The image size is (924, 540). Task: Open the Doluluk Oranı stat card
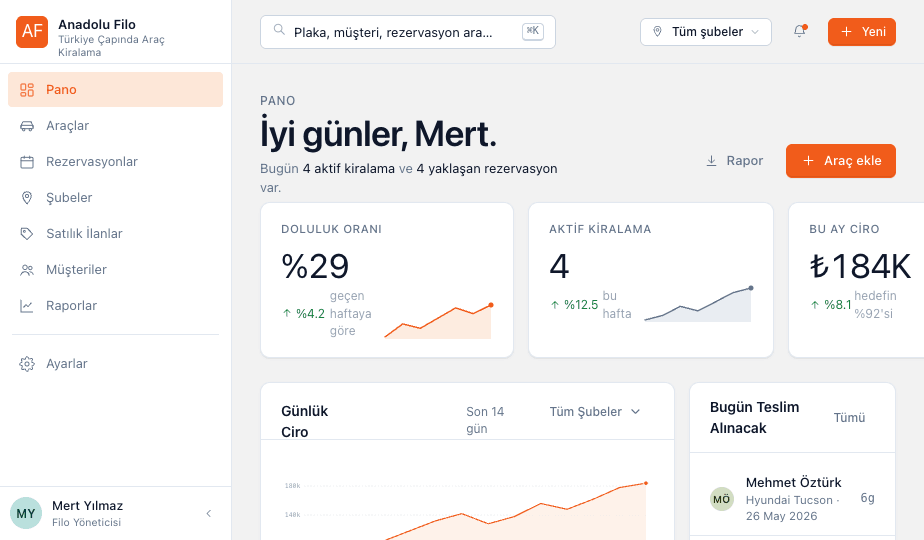(x=387, y=280)
